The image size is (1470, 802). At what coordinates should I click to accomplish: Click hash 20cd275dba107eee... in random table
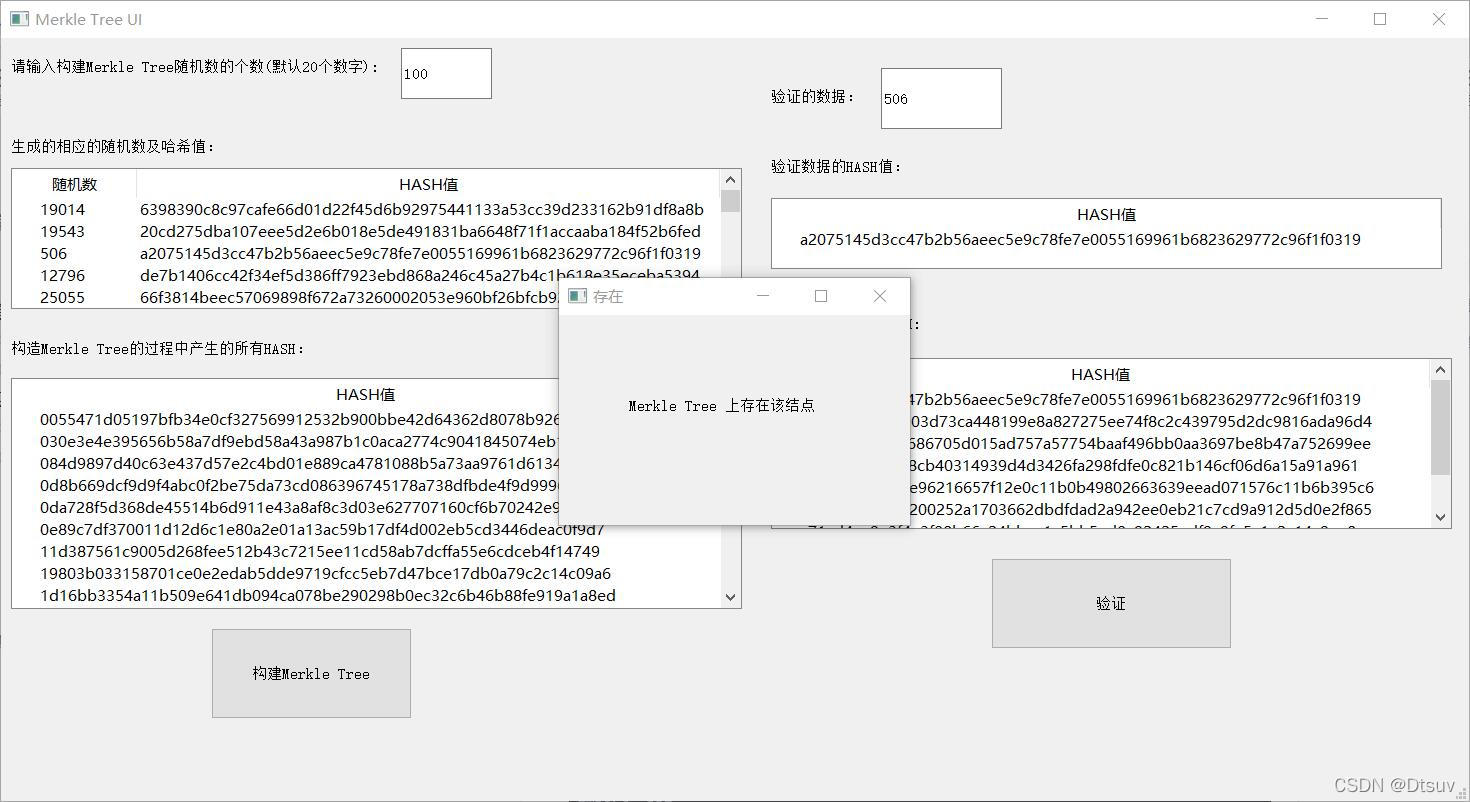click(421, 231)
